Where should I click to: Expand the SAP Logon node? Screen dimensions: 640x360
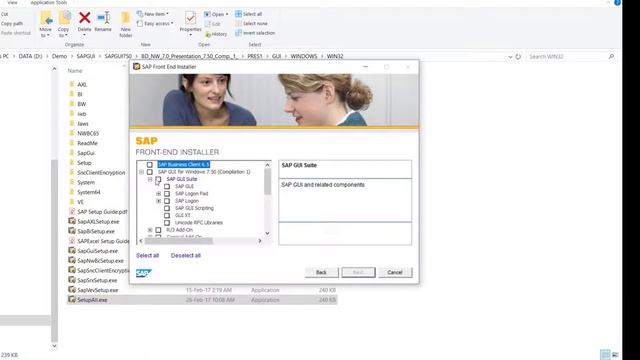pos(158,201)
